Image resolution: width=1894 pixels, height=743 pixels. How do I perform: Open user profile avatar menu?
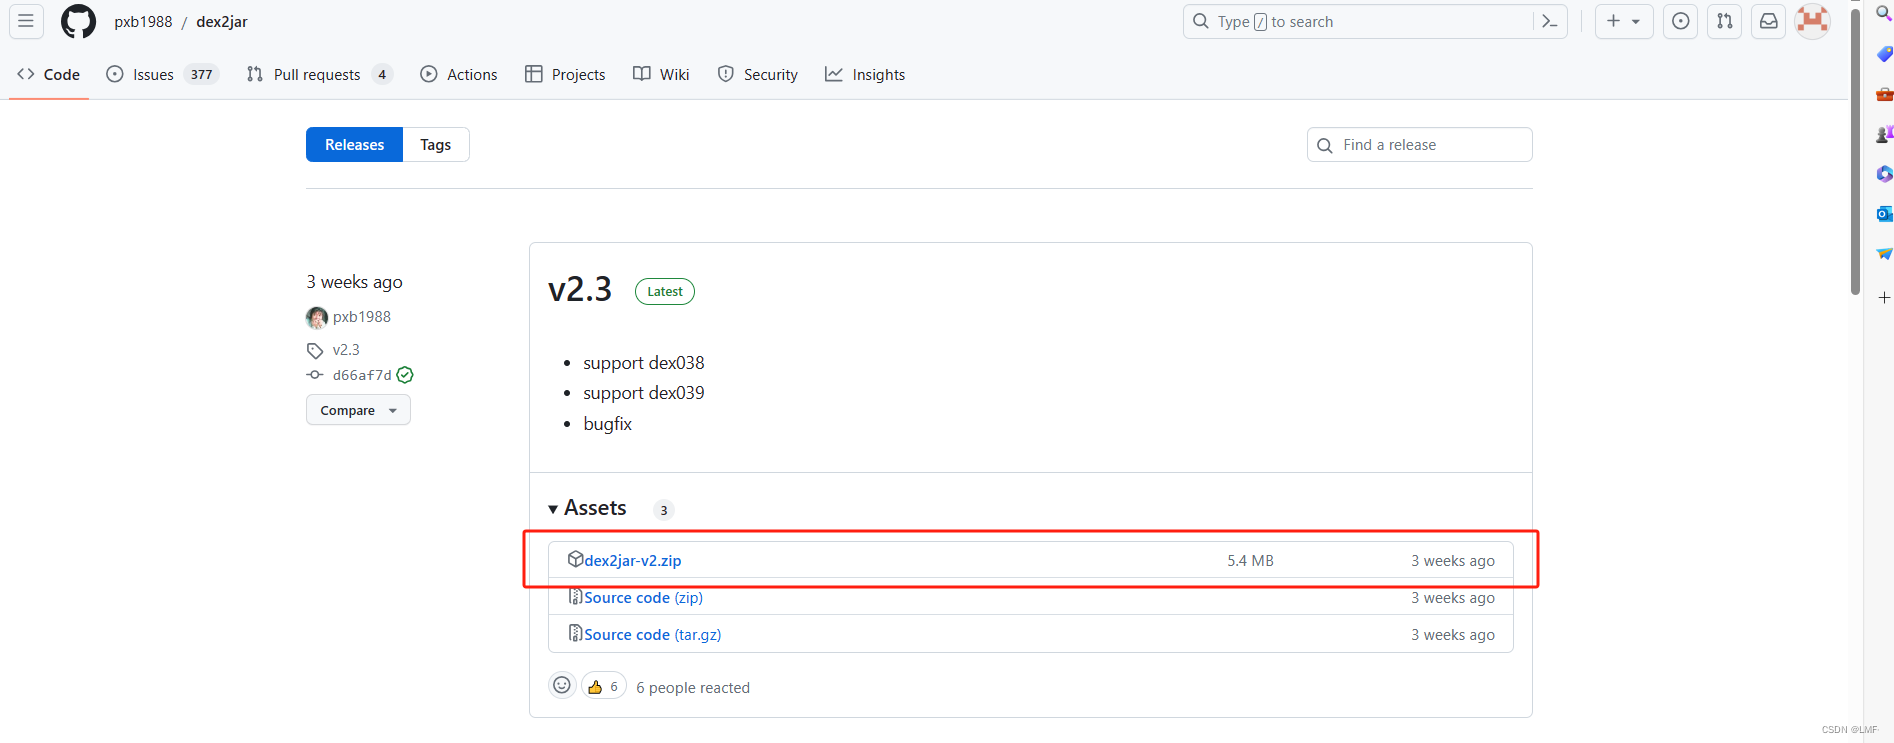point(1813,21)
